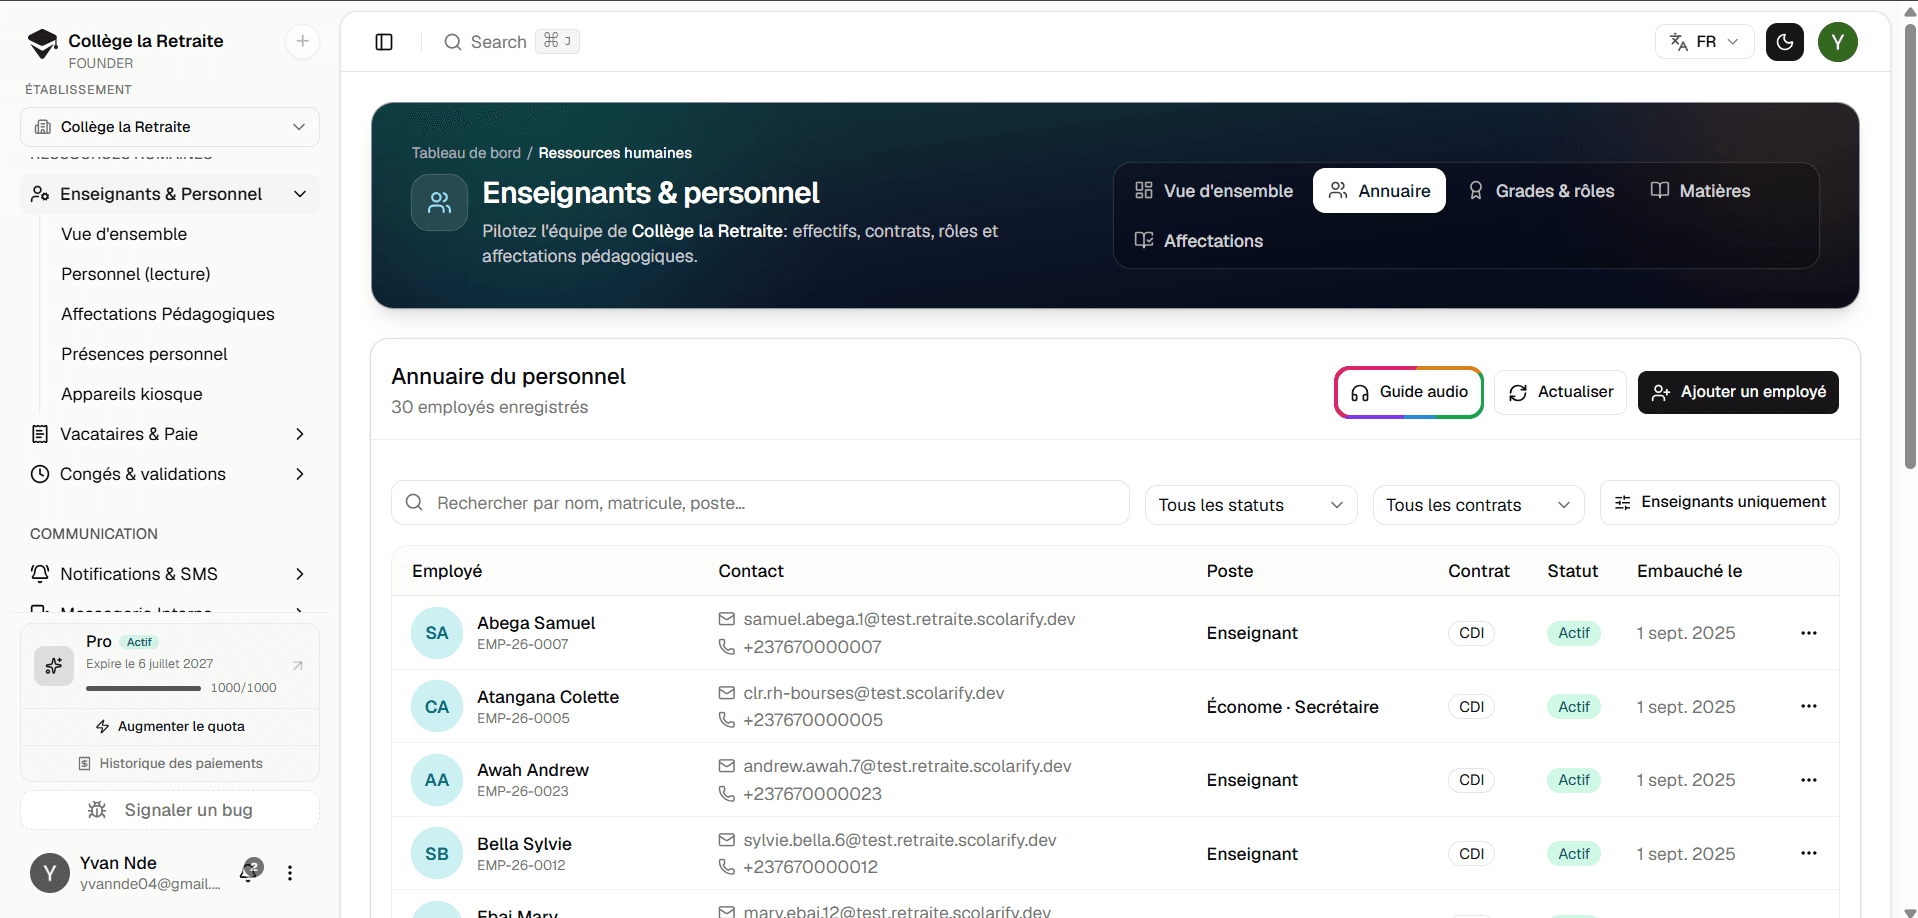This screenshot has height=918, width=1918.
Task: Expand Congés & validations section
Action: pos(170,474)
